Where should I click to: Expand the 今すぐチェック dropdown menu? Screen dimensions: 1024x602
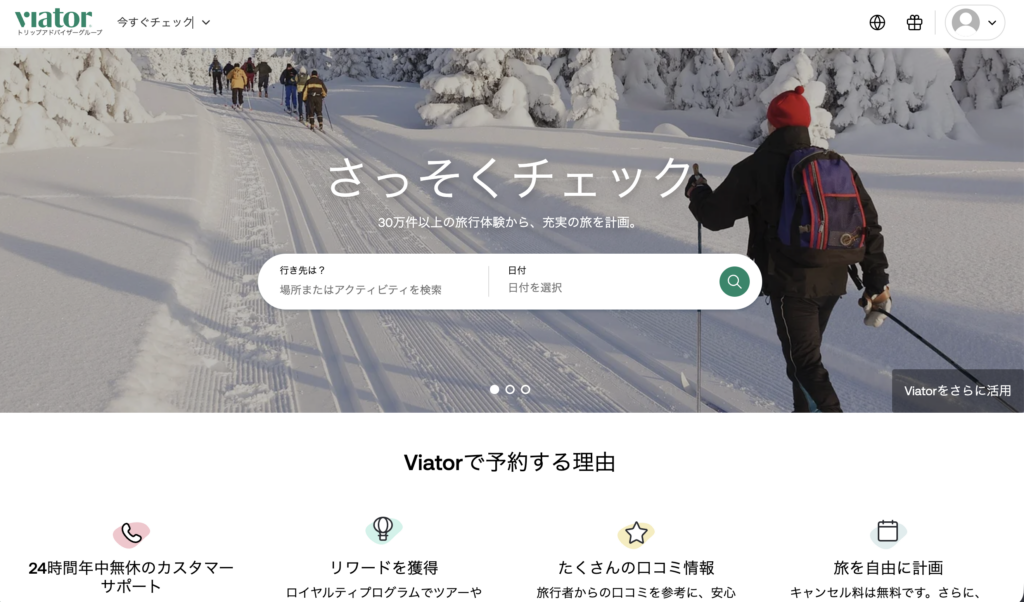[x=163, y=22]
